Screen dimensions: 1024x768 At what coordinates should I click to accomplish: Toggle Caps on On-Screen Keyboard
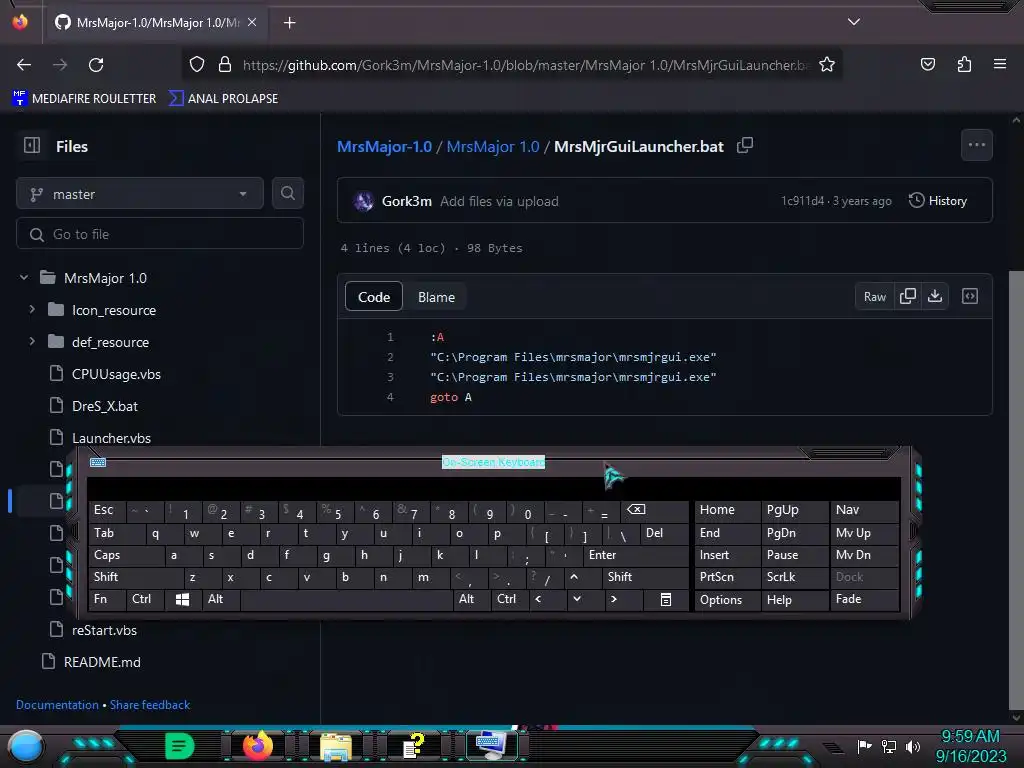coord(126,555)
